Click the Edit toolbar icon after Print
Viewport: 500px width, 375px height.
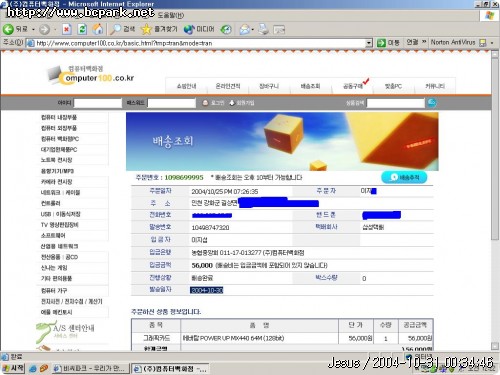point(279,30)
